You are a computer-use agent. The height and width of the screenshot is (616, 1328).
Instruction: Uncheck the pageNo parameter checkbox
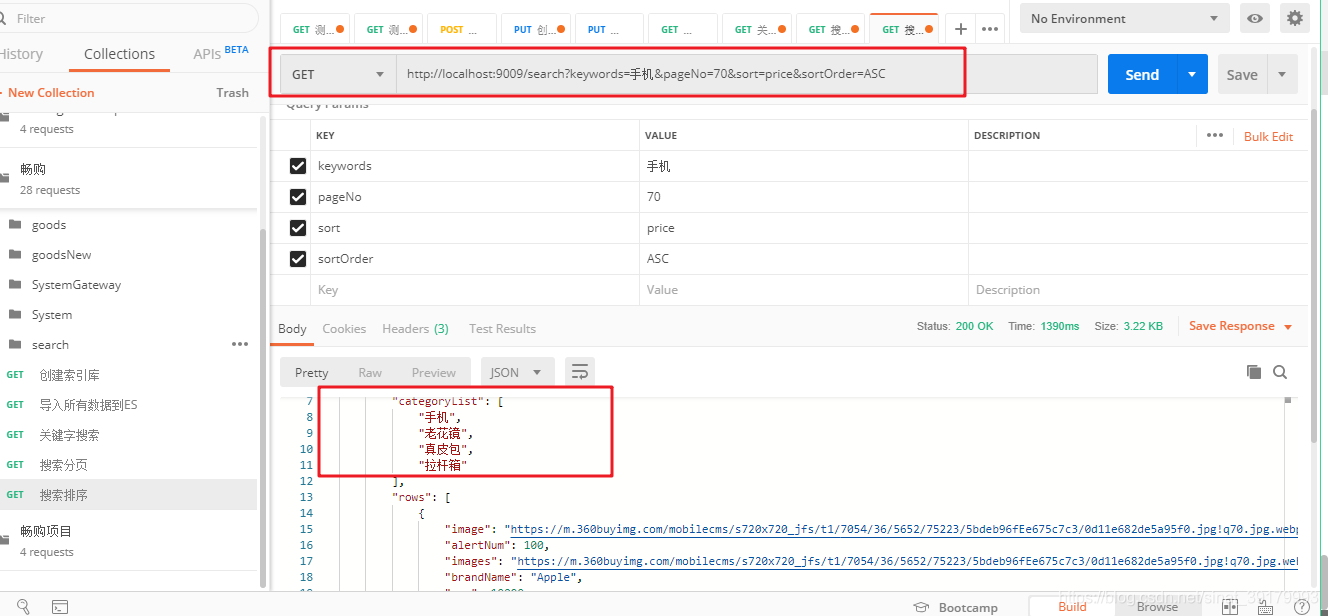(297, 197)
